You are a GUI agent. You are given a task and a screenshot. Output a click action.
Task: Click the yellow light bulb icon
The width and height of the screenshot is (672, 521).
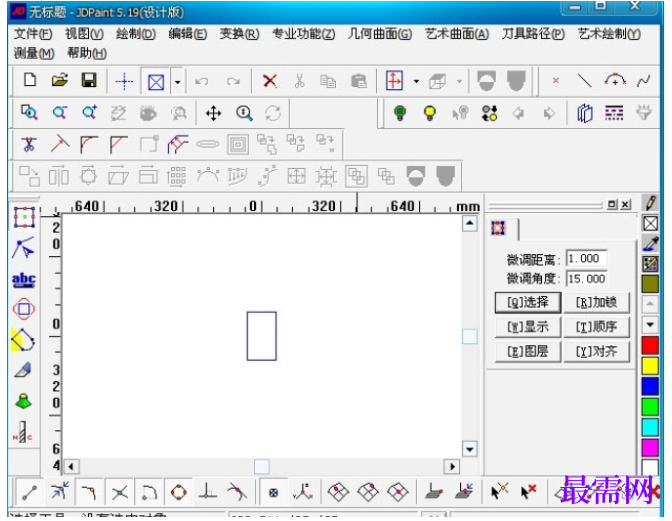[x=430, y=113]
